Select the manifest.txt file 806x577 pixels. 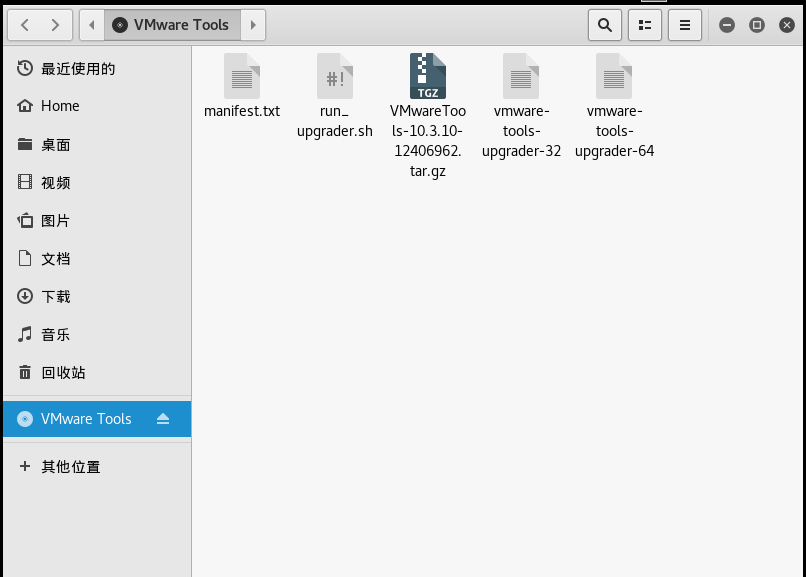pos(241,76)
